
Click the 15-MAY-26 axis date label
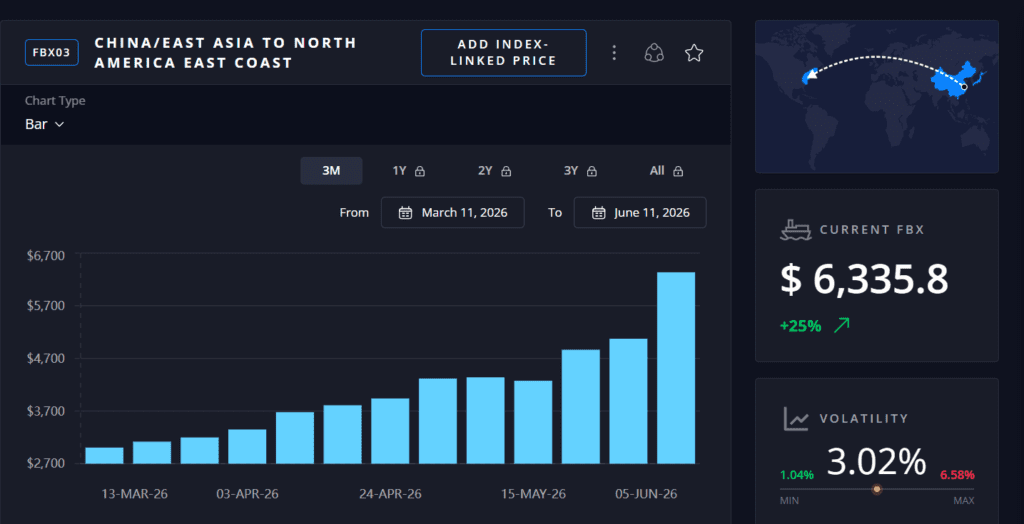coord(534,494)
